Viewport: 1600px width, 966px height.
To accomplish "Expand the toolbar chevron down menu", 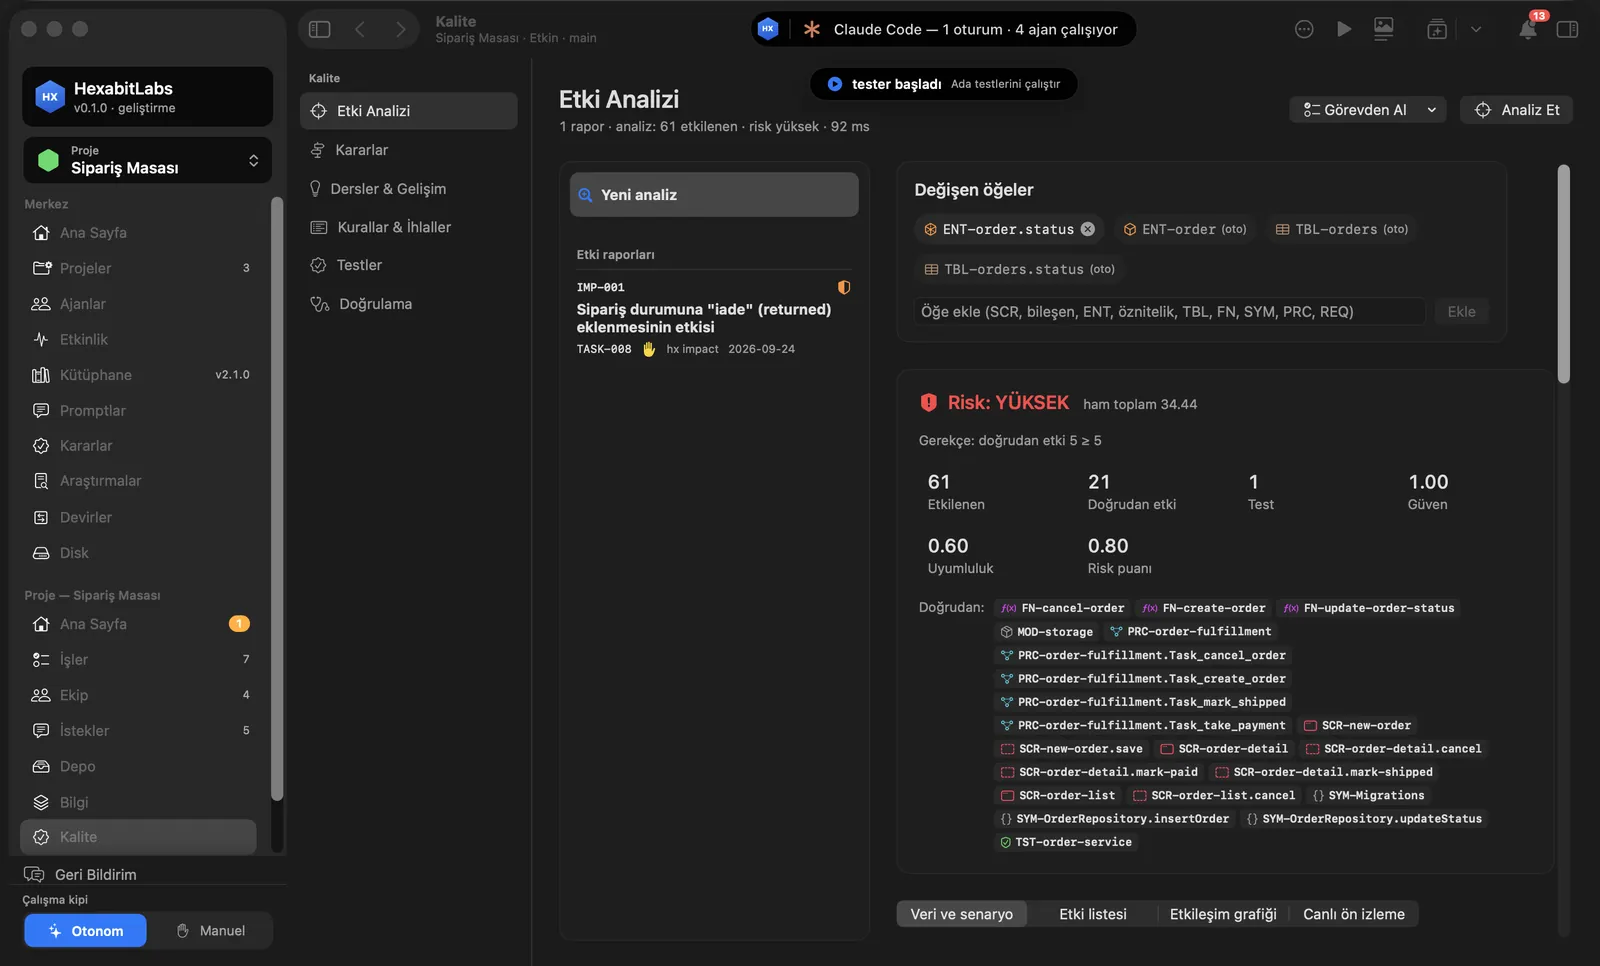I will 1476,29.
